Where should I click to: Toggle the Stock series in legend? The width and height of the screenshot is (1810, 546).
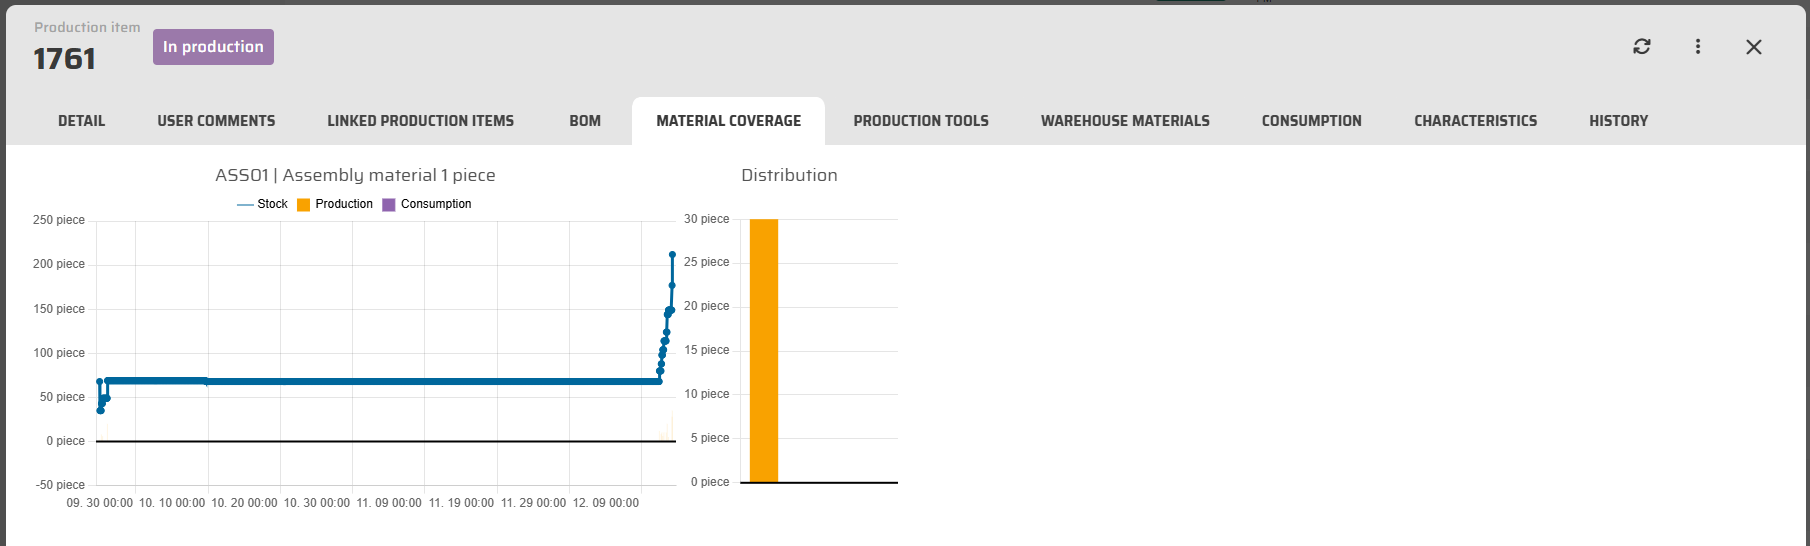coord(262,204)
